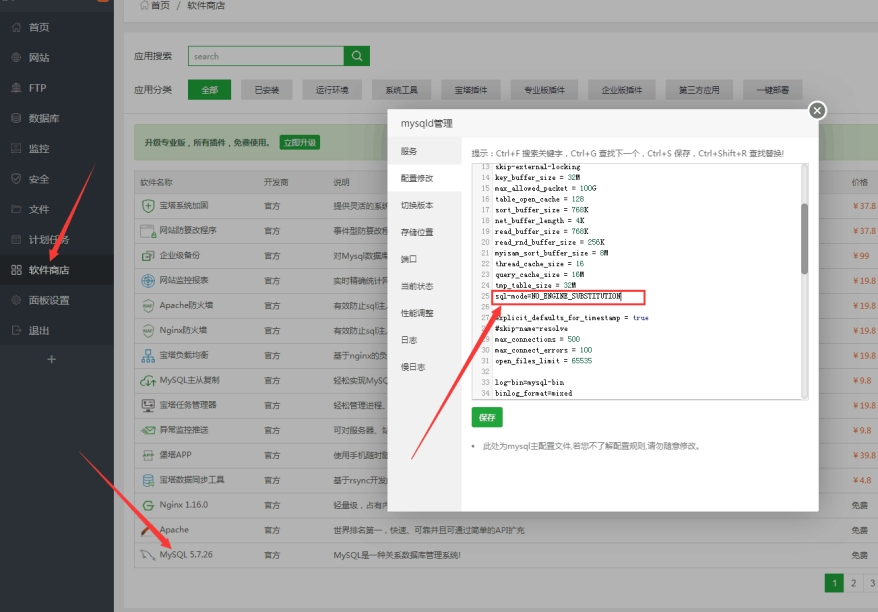Filter apps by 运行环境 category
This screenshot has width=878, height=612.
pyautogui.click(x=332, y=90)
